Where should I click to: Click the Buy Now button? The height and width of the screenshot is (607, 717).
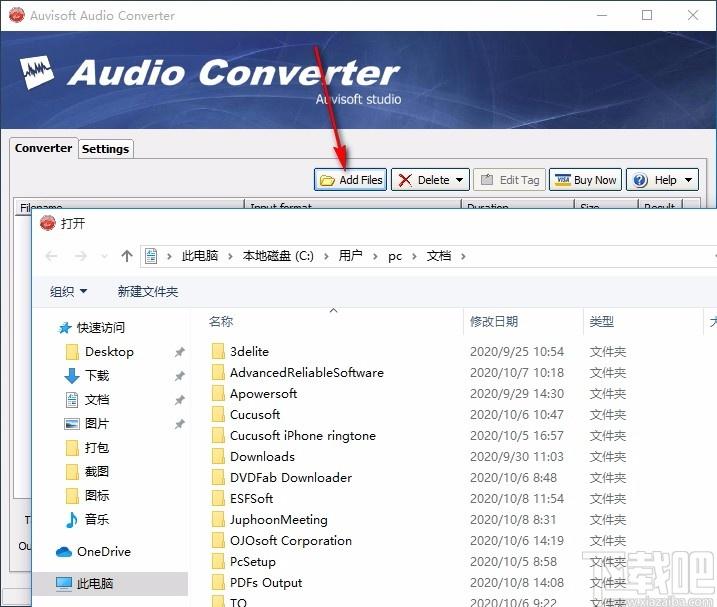click(585, 180)
